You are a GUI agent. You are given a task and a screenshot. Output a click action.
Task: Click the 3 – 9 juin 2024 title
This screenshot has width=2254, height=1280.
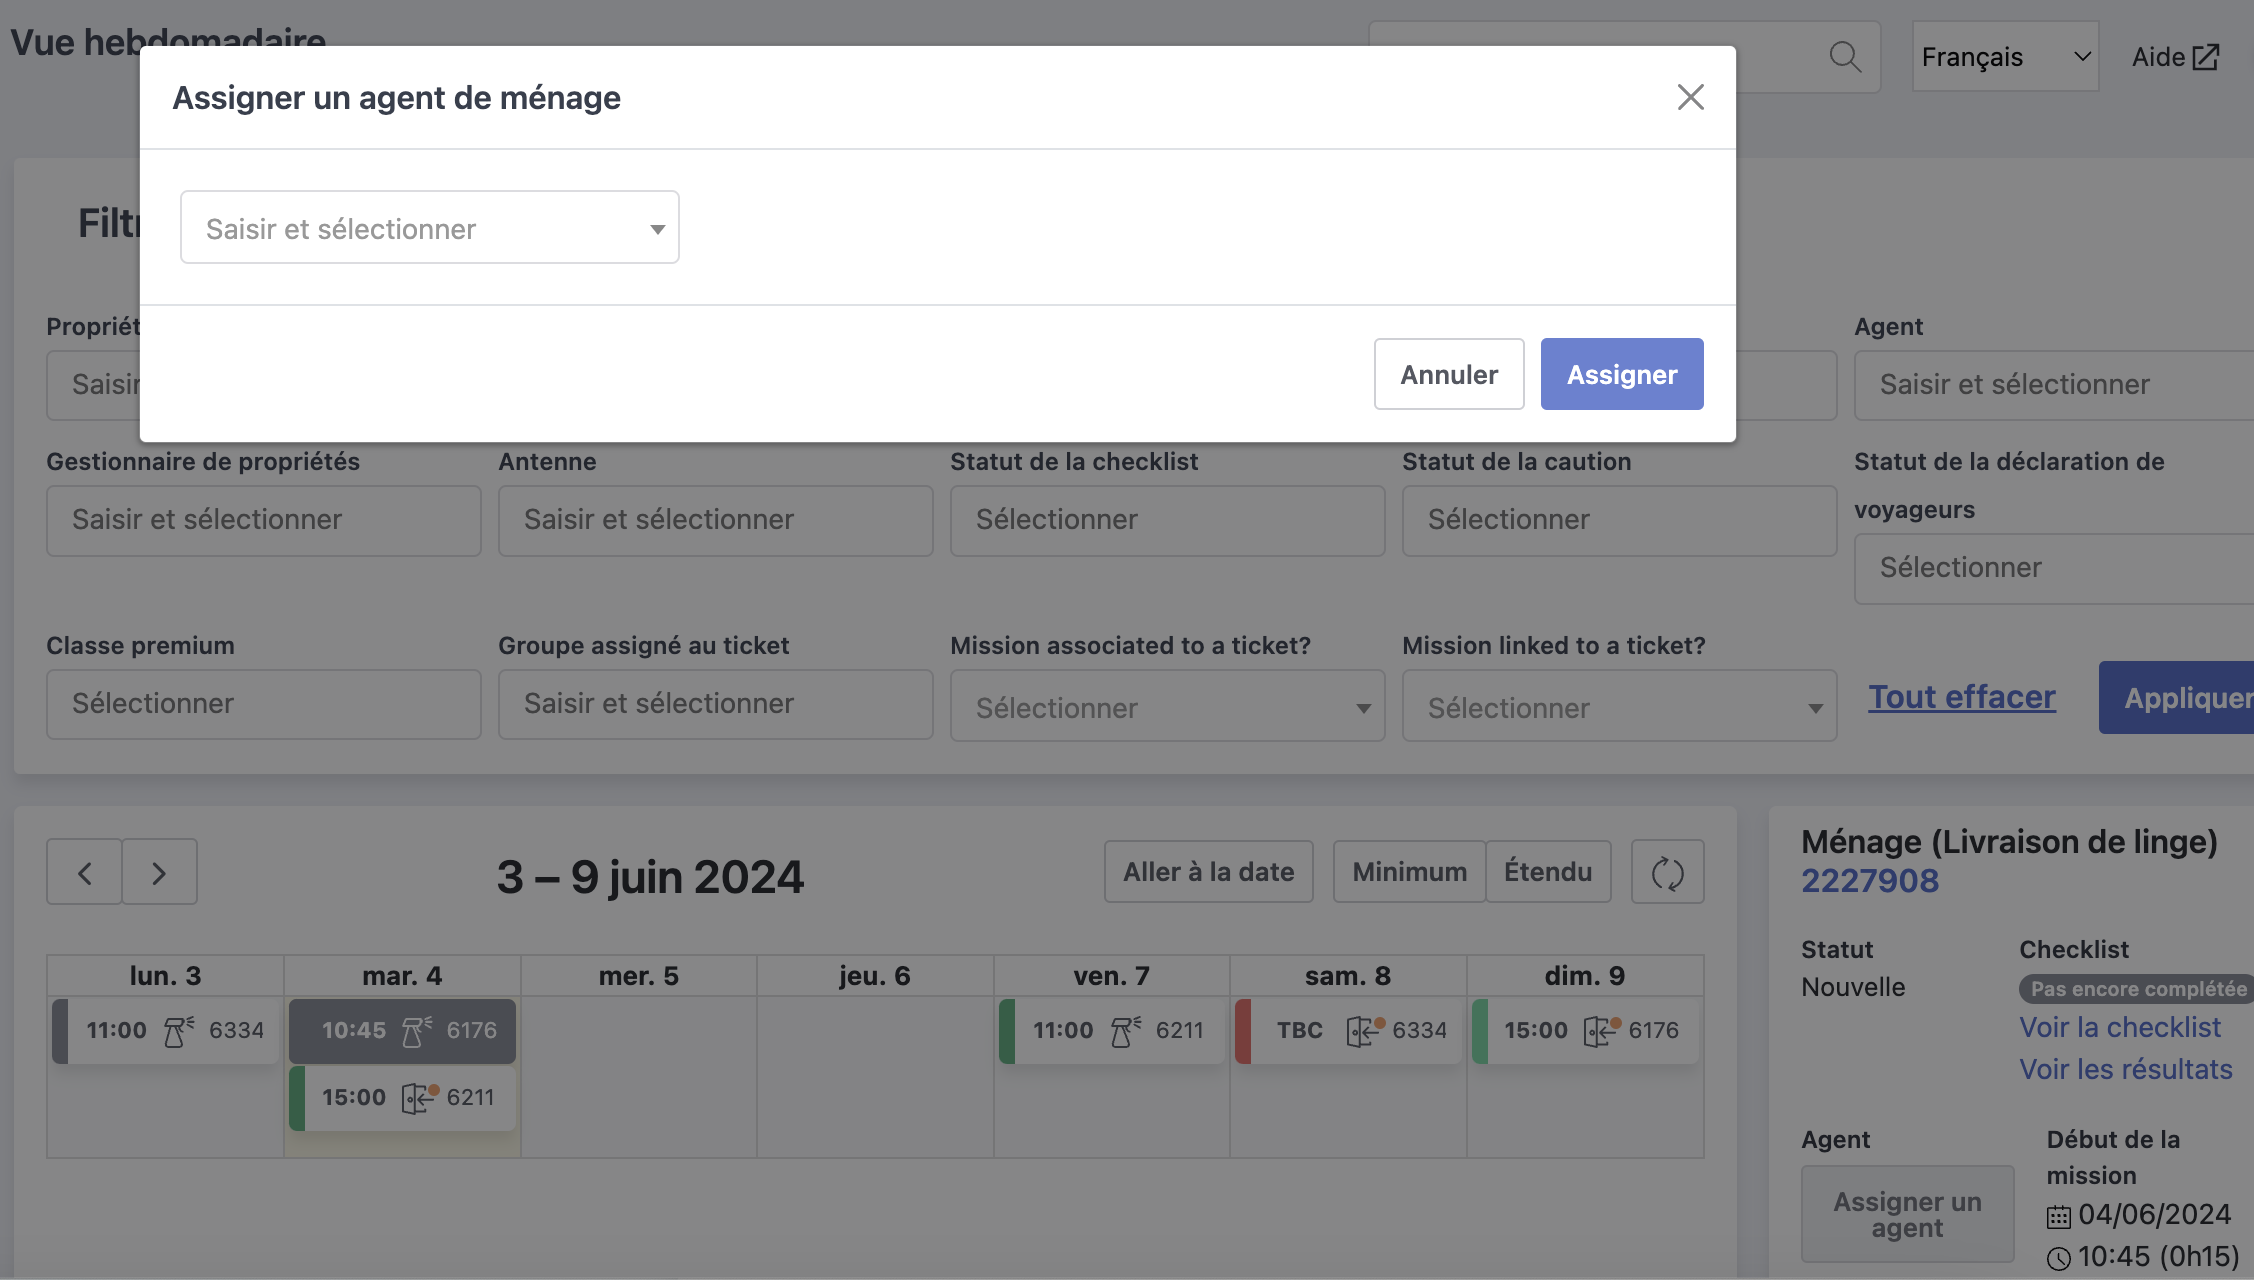point(650,877)
